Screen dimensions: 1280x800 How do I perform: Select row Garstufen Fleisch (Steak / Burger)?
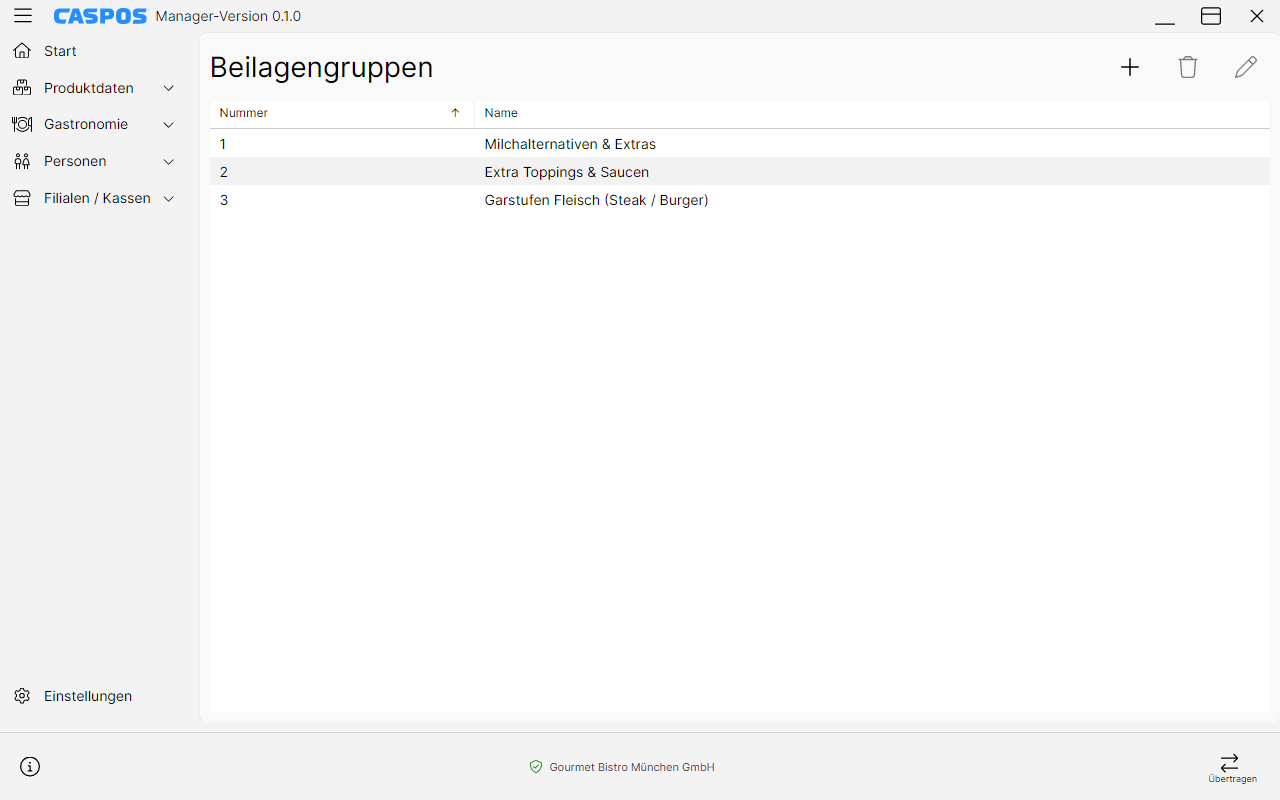(740, 200)
